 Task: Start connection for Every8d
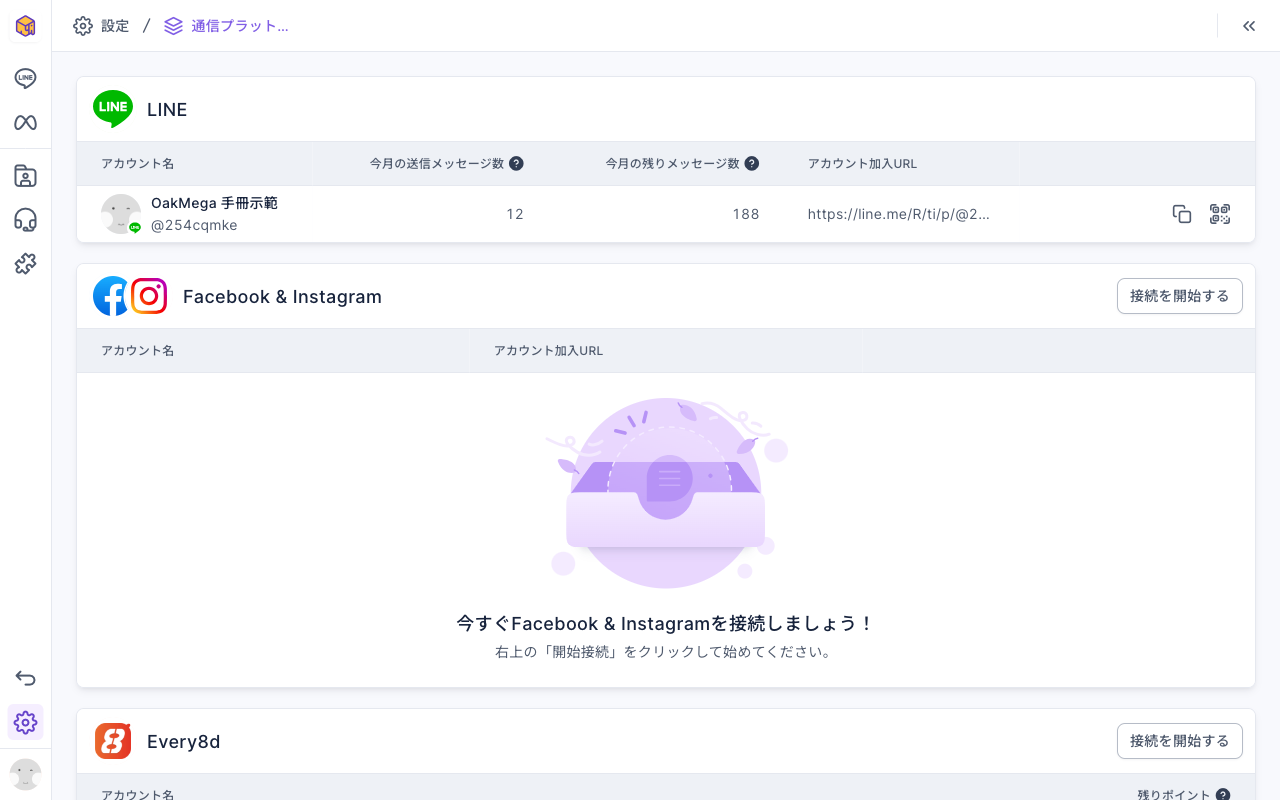coord(1180,741)
